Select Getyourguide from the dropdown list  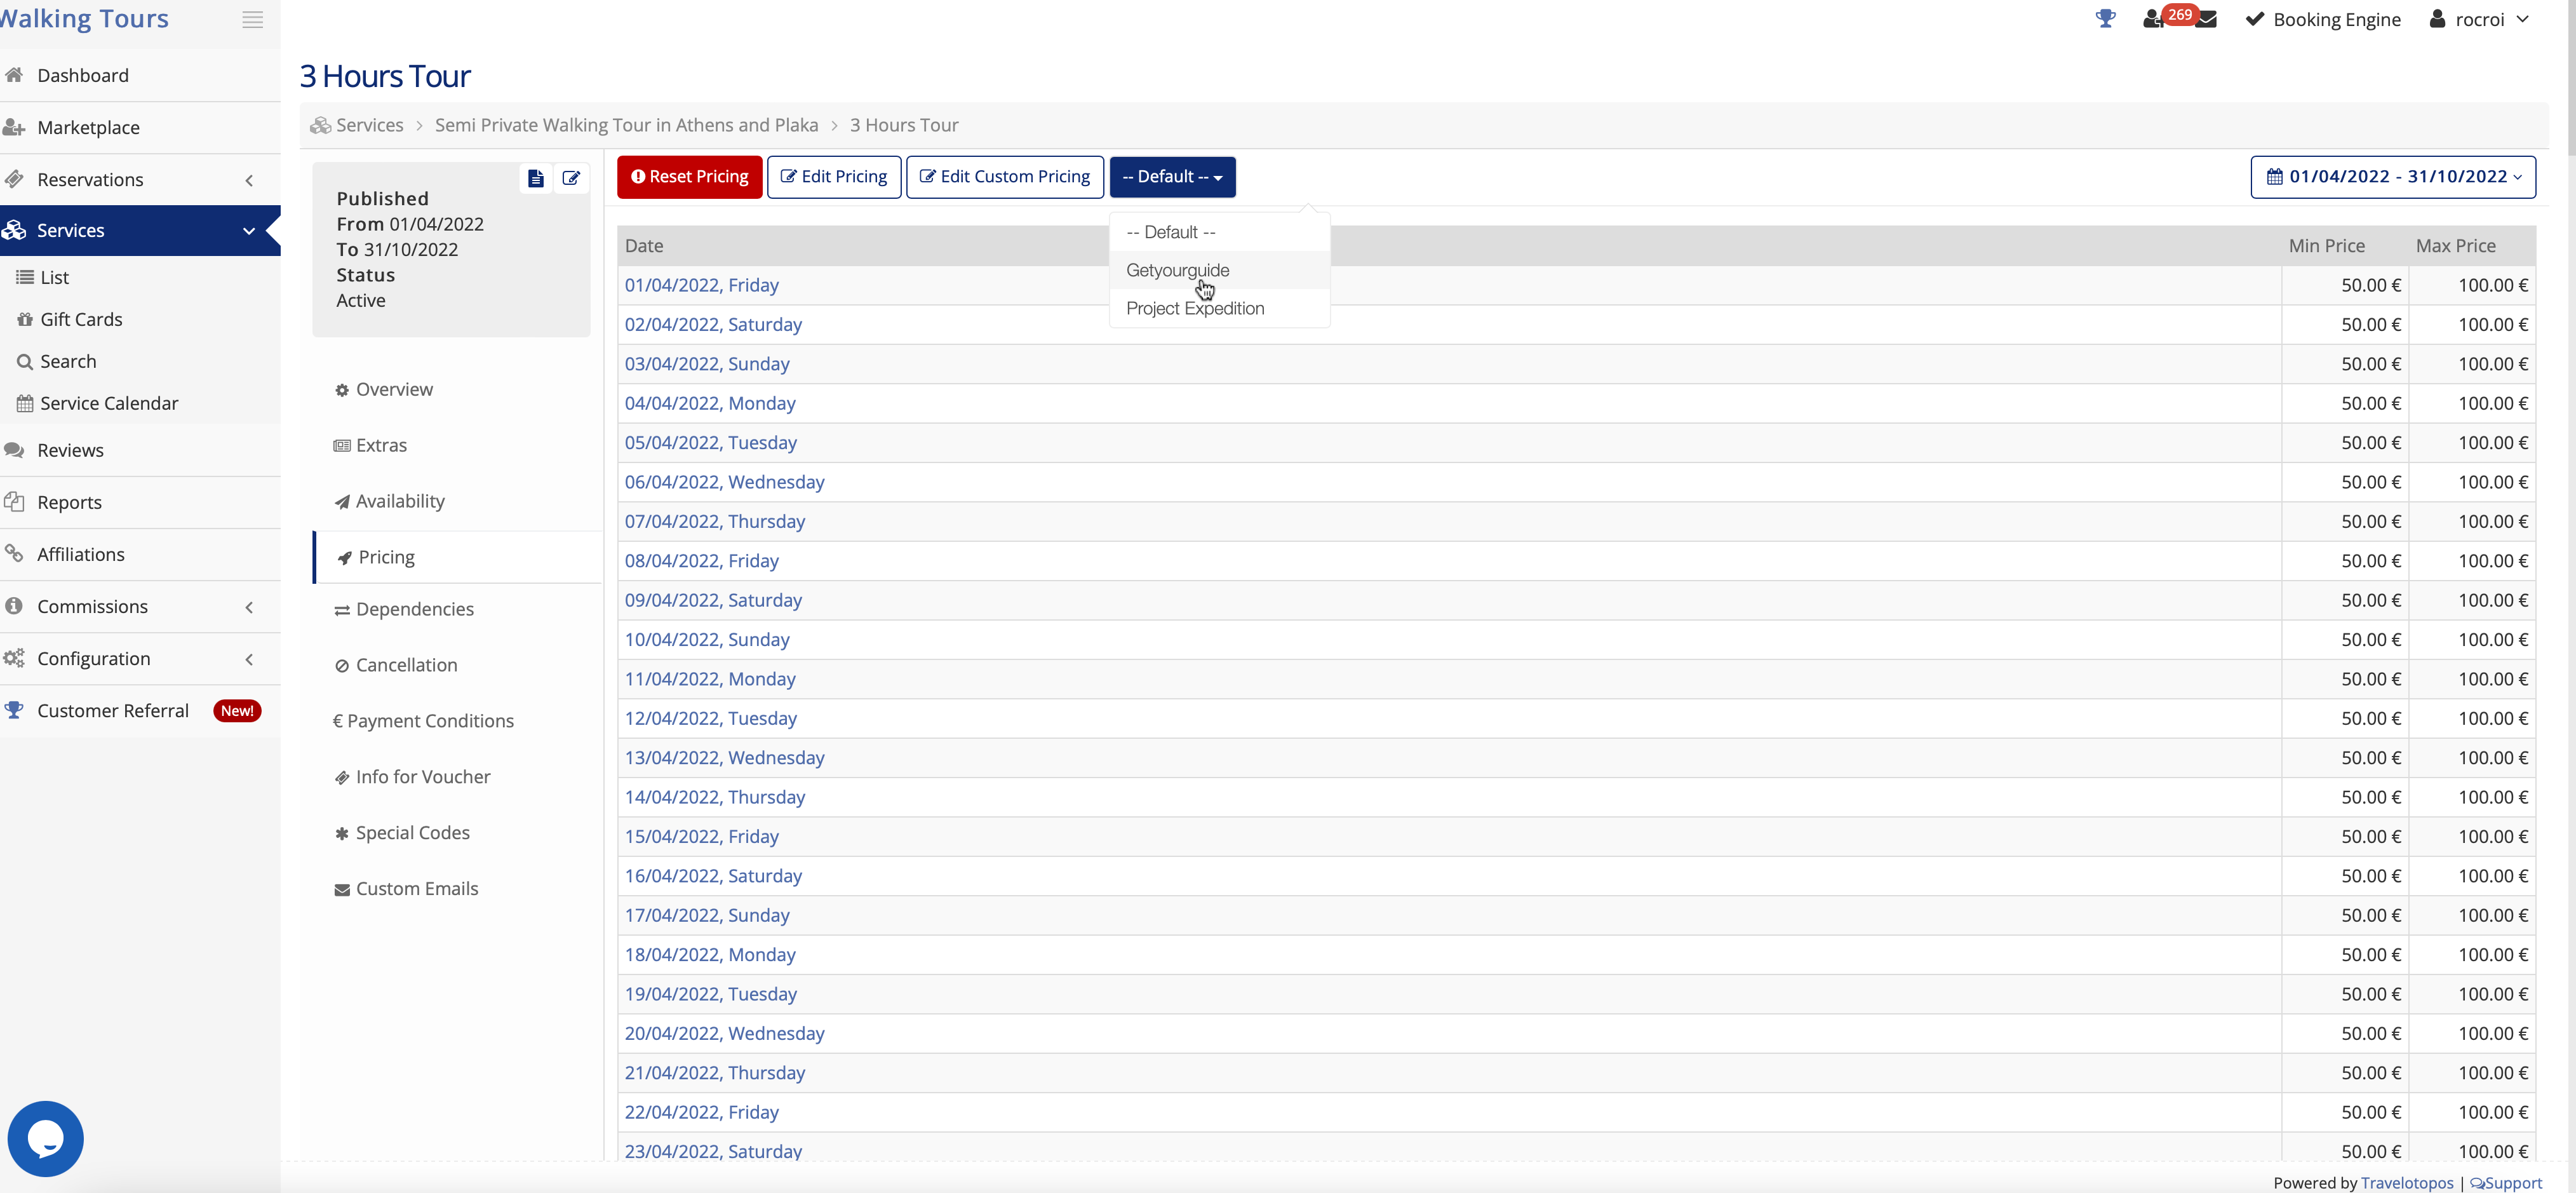pyautogui.click(x=1177, y=270)
